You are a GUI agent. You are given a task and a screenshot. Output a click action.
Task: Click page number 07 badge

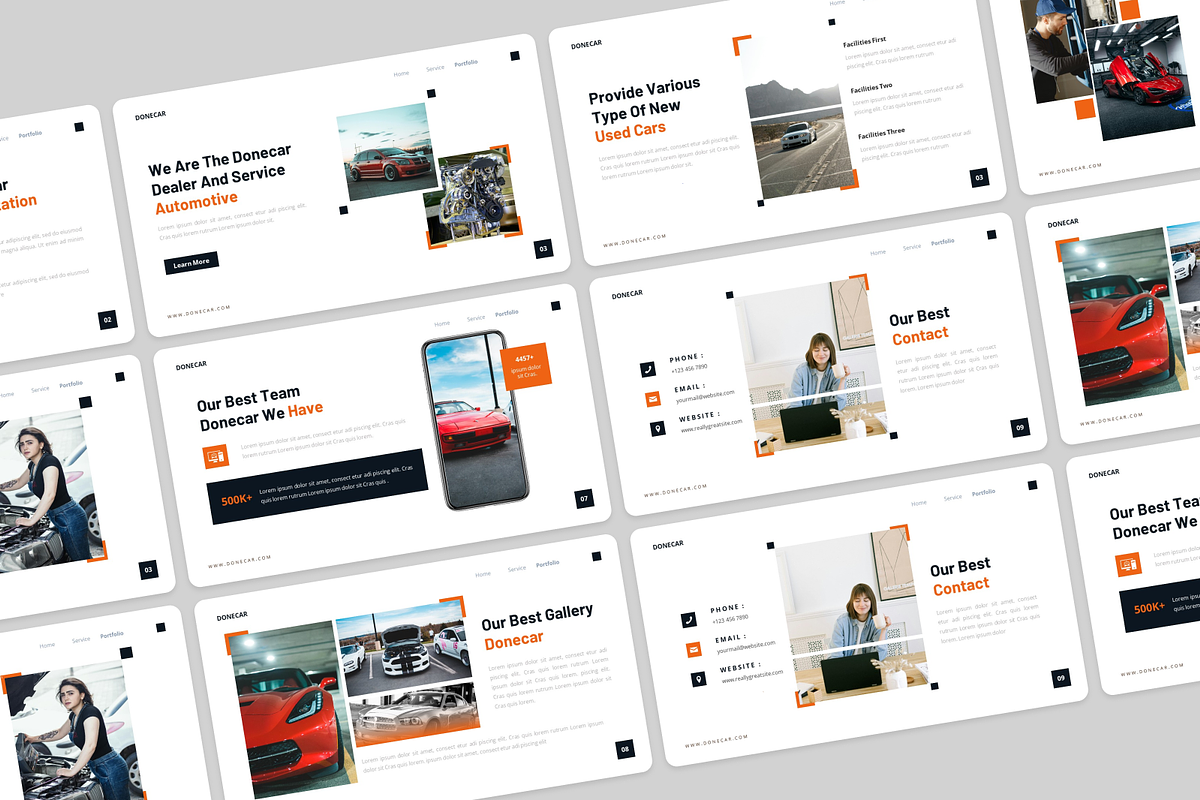tap(585, 498)
